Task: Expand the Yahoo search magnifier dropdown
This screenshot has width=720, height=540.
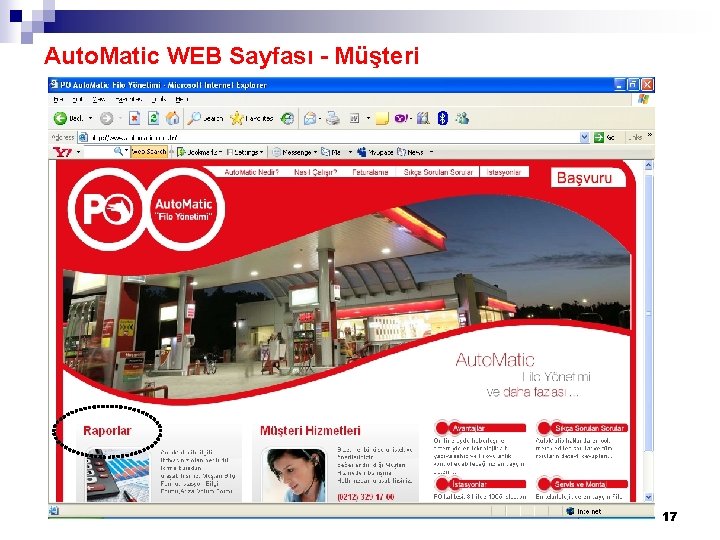Action: (126, 151)
